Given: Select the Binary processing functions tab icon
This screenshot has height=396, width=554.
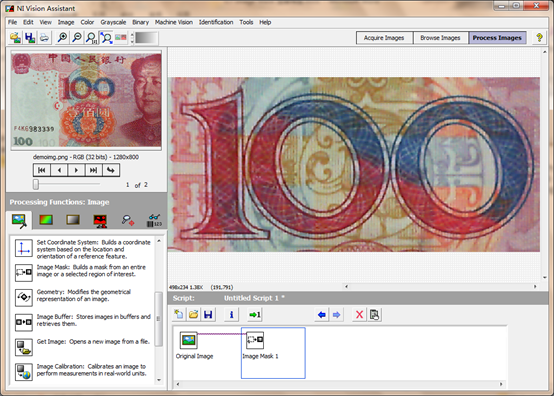Looking at the screenshot, I should coord(100,220).
